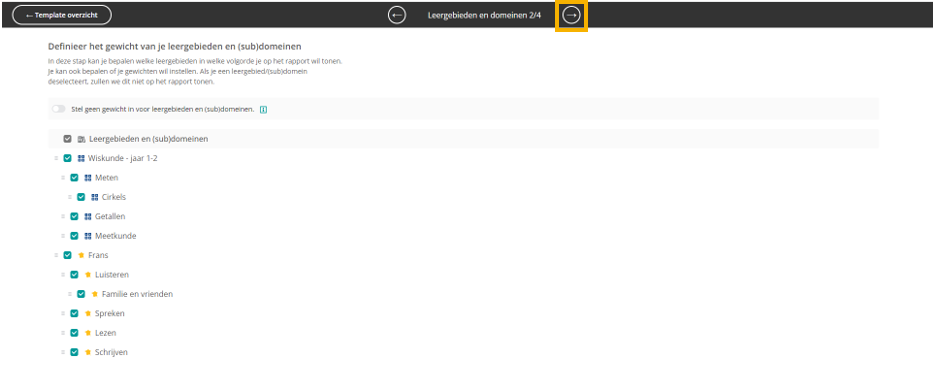Select the 'Meten' row label
Viewport: 933px width, 376px height.
pos(107,177)
